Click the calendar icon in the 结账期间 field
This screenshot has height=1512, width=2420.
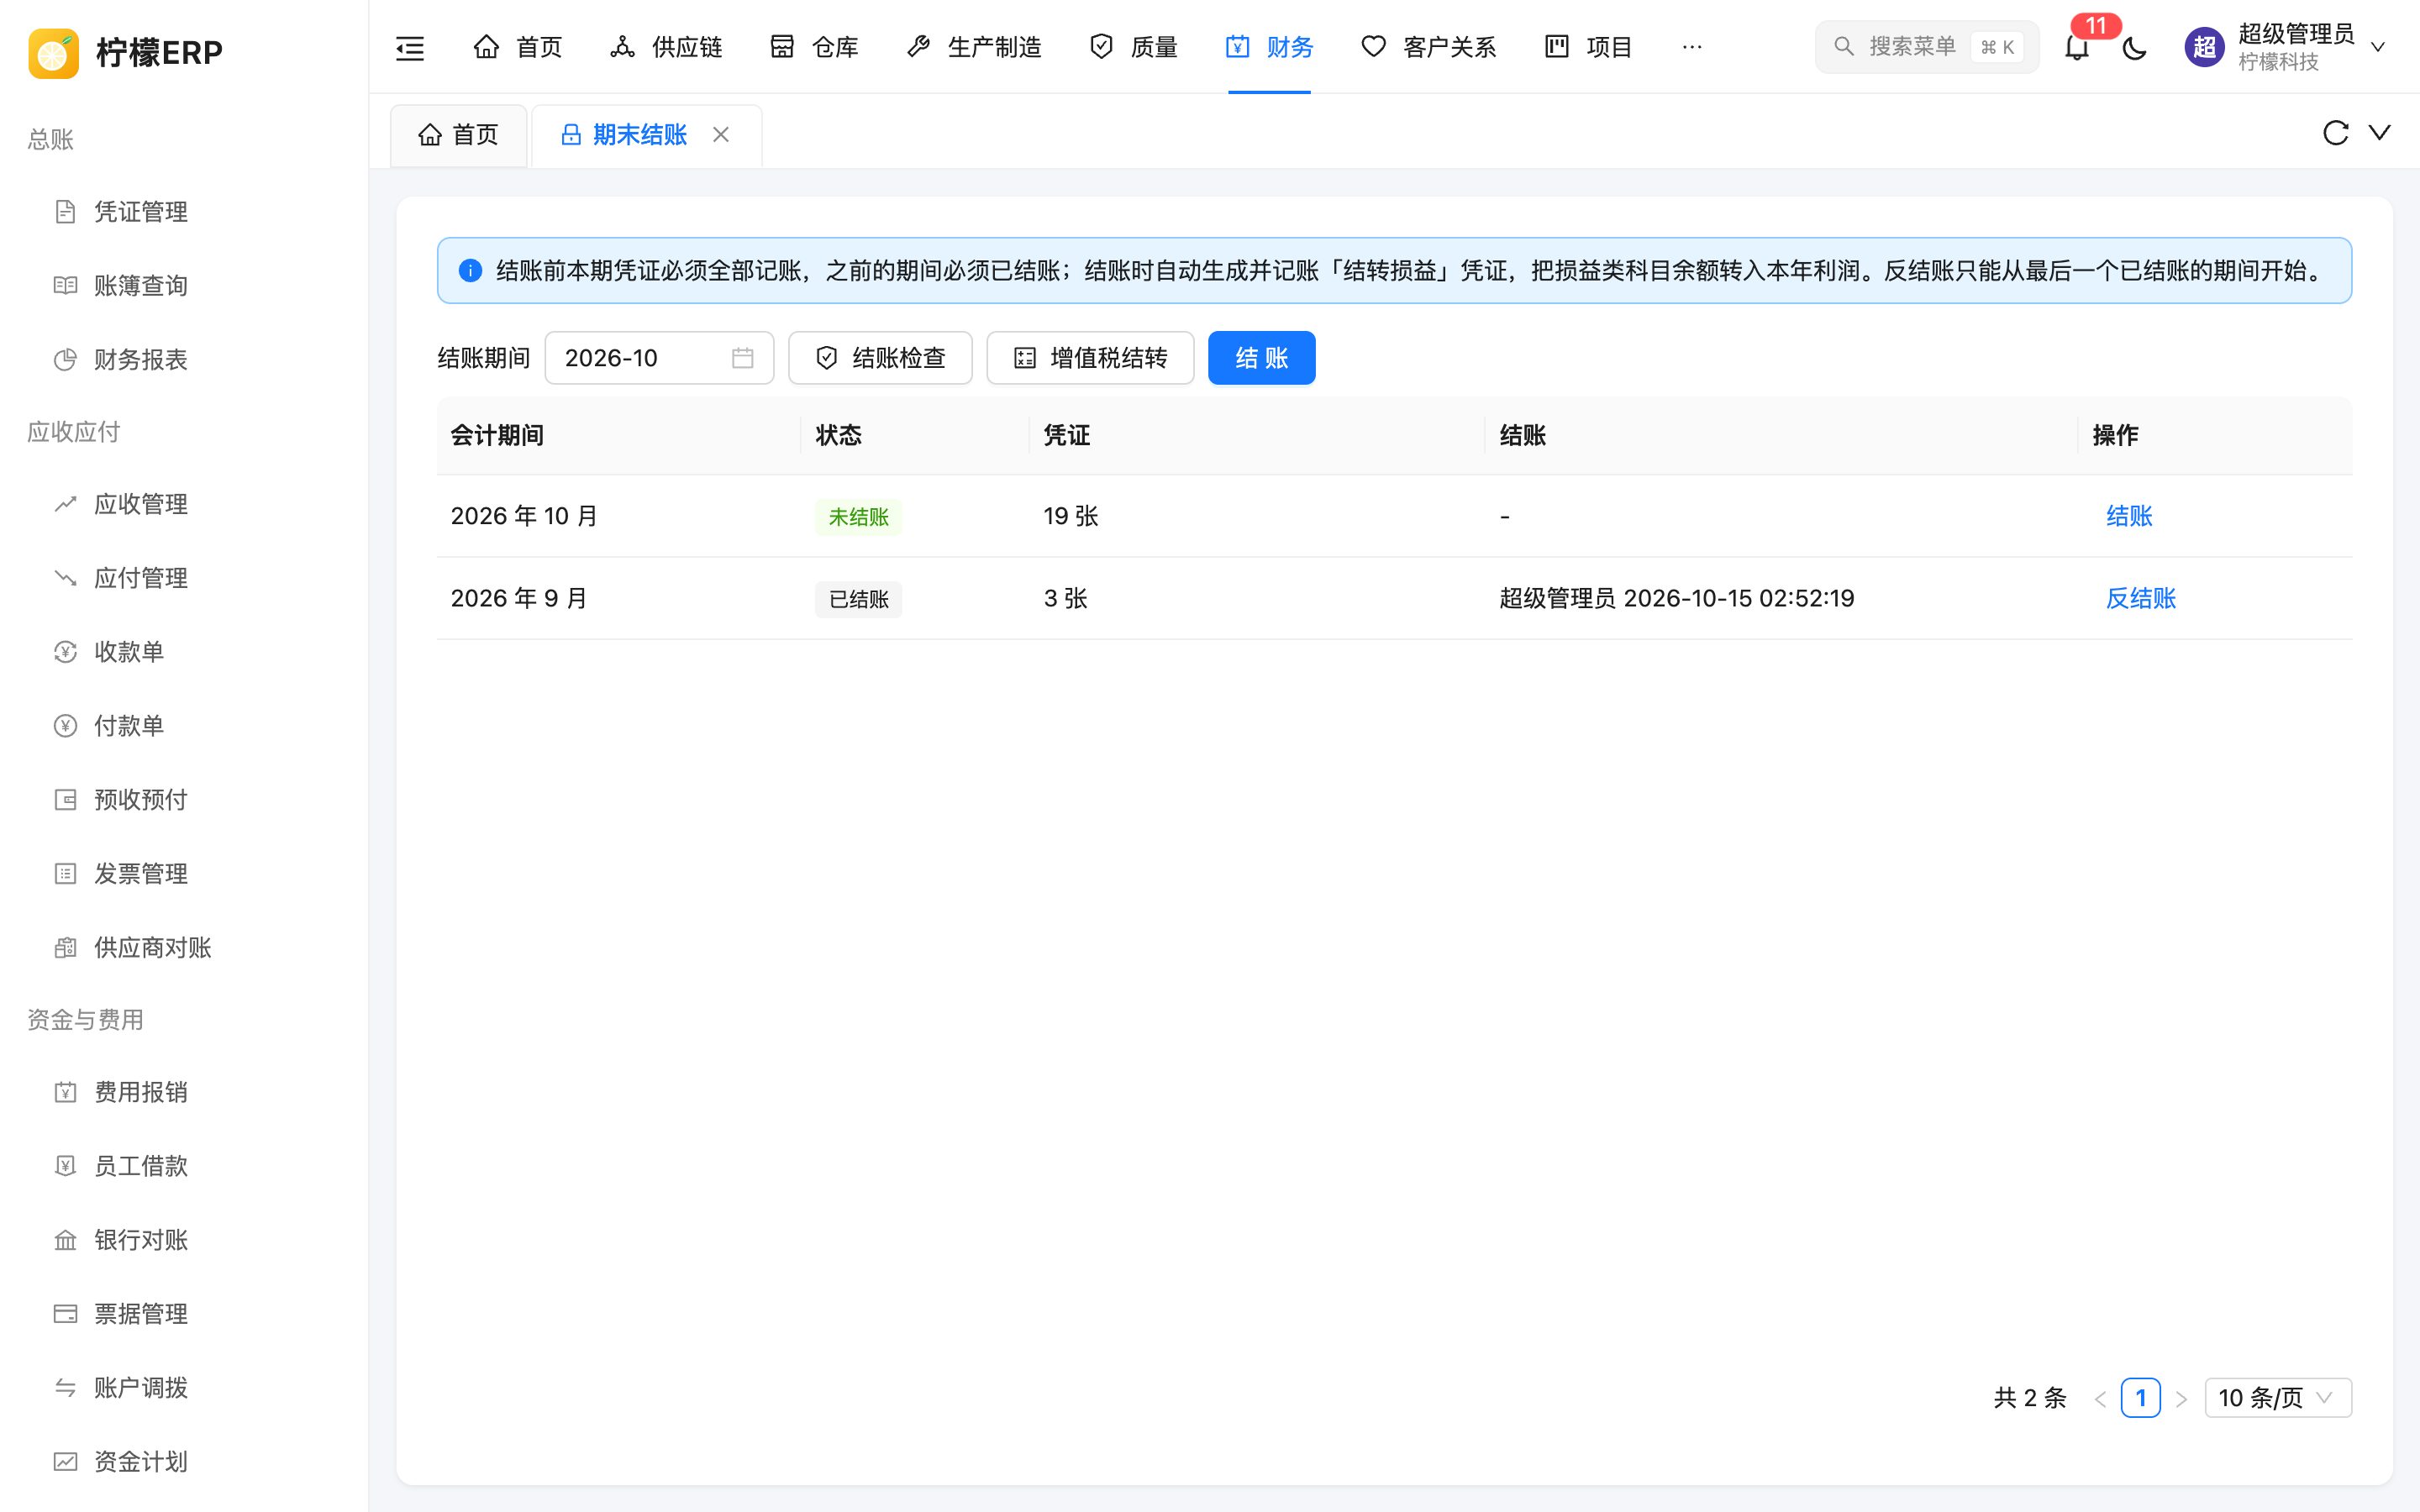coord(742,358)
